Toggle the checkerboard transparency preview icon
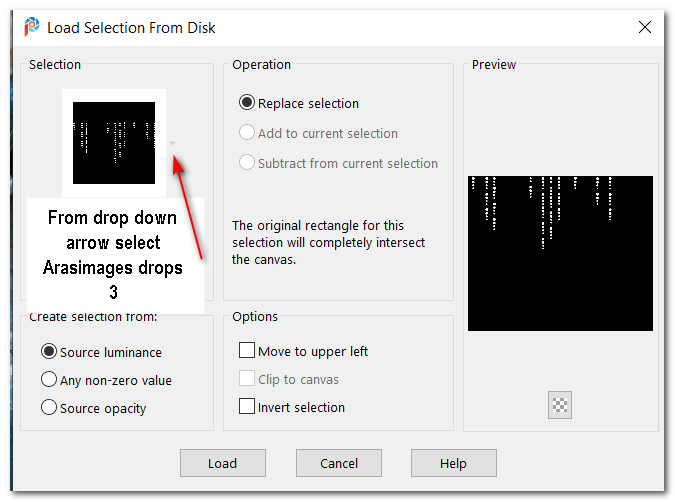The width and height of the screenshot is (675, 502). pos(560,405)
